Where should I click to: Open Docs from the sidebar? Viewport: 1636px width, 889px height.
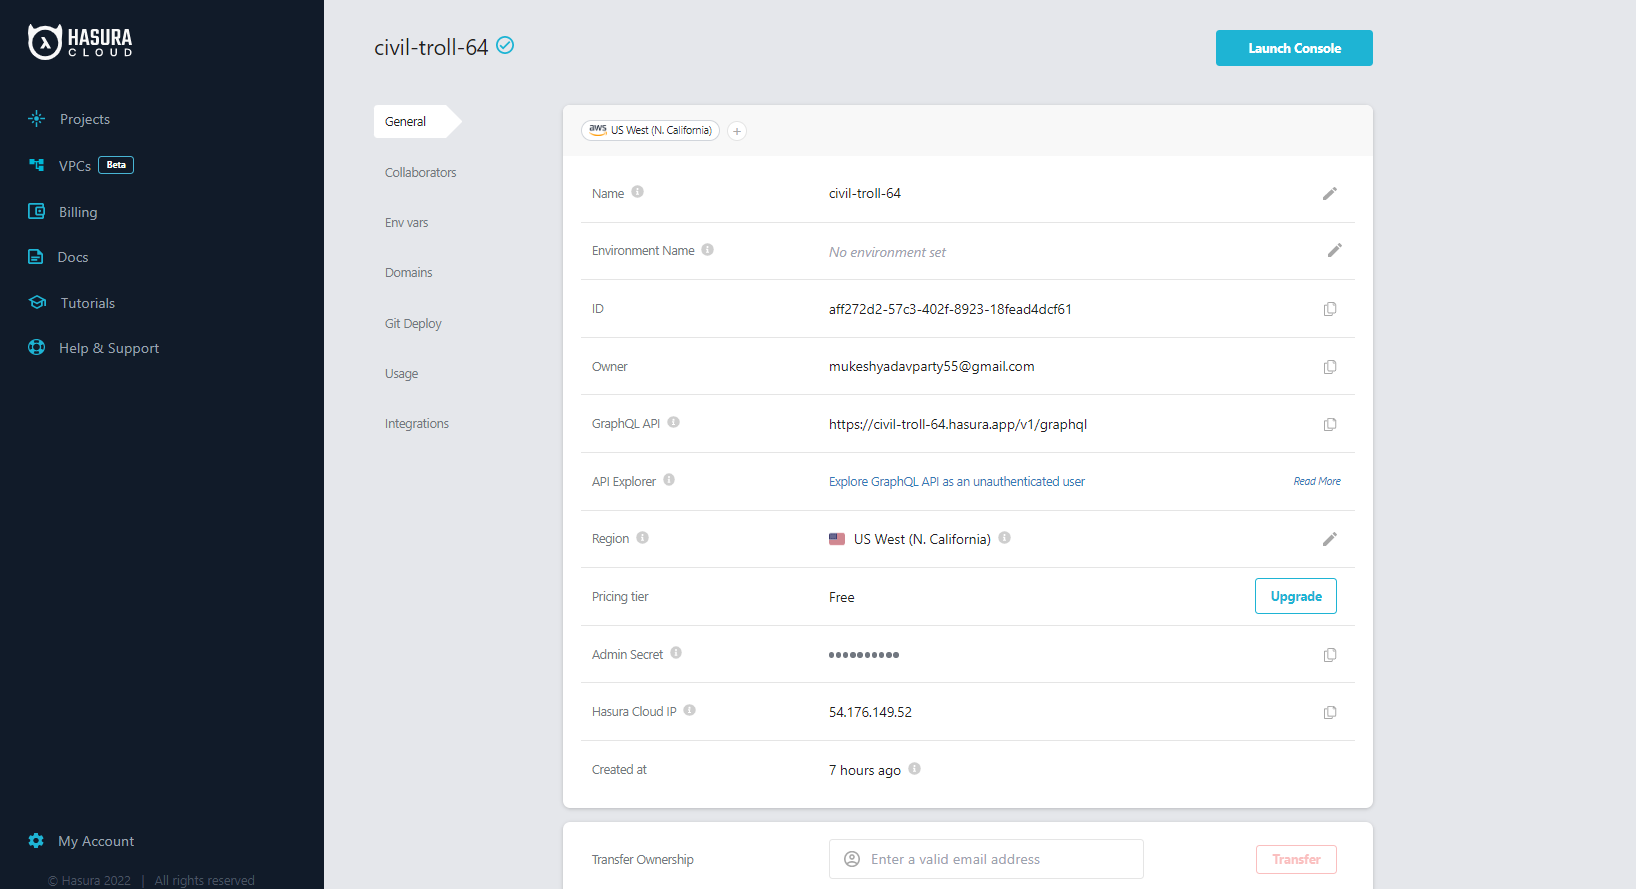(72, 257)
